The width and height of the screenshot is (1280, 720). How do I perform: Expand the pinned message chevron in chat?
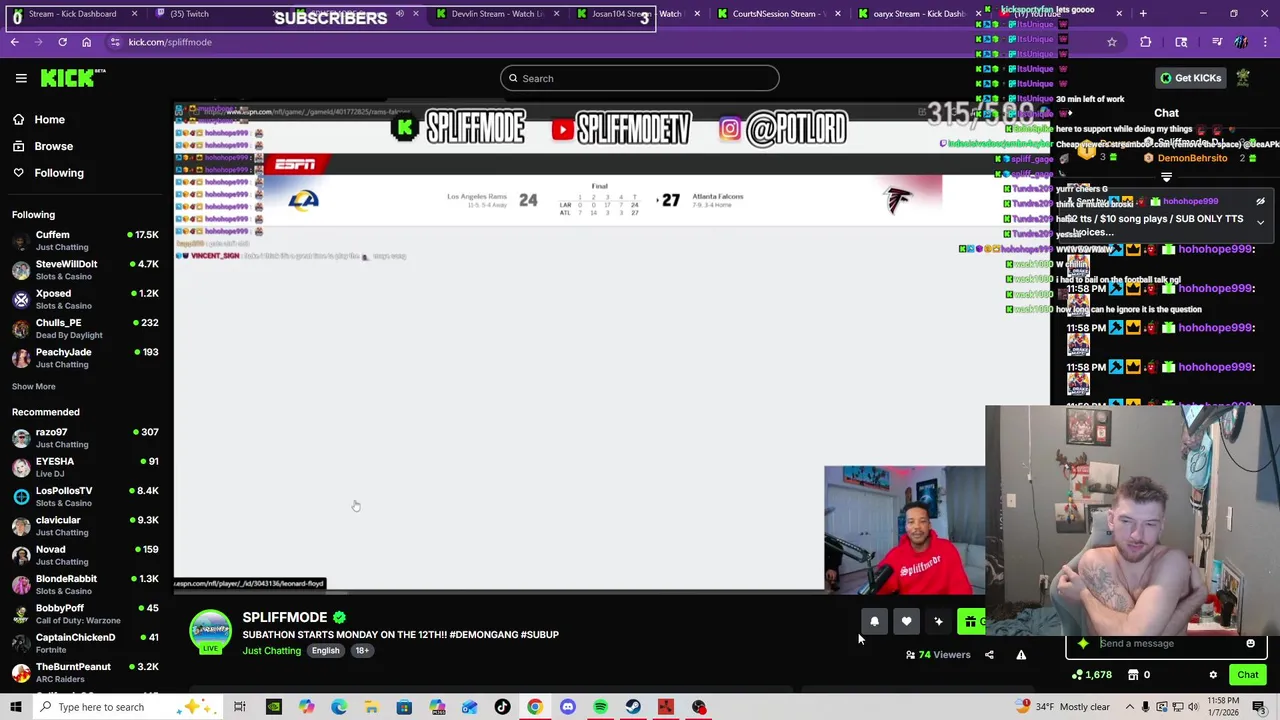[1260, 222]
